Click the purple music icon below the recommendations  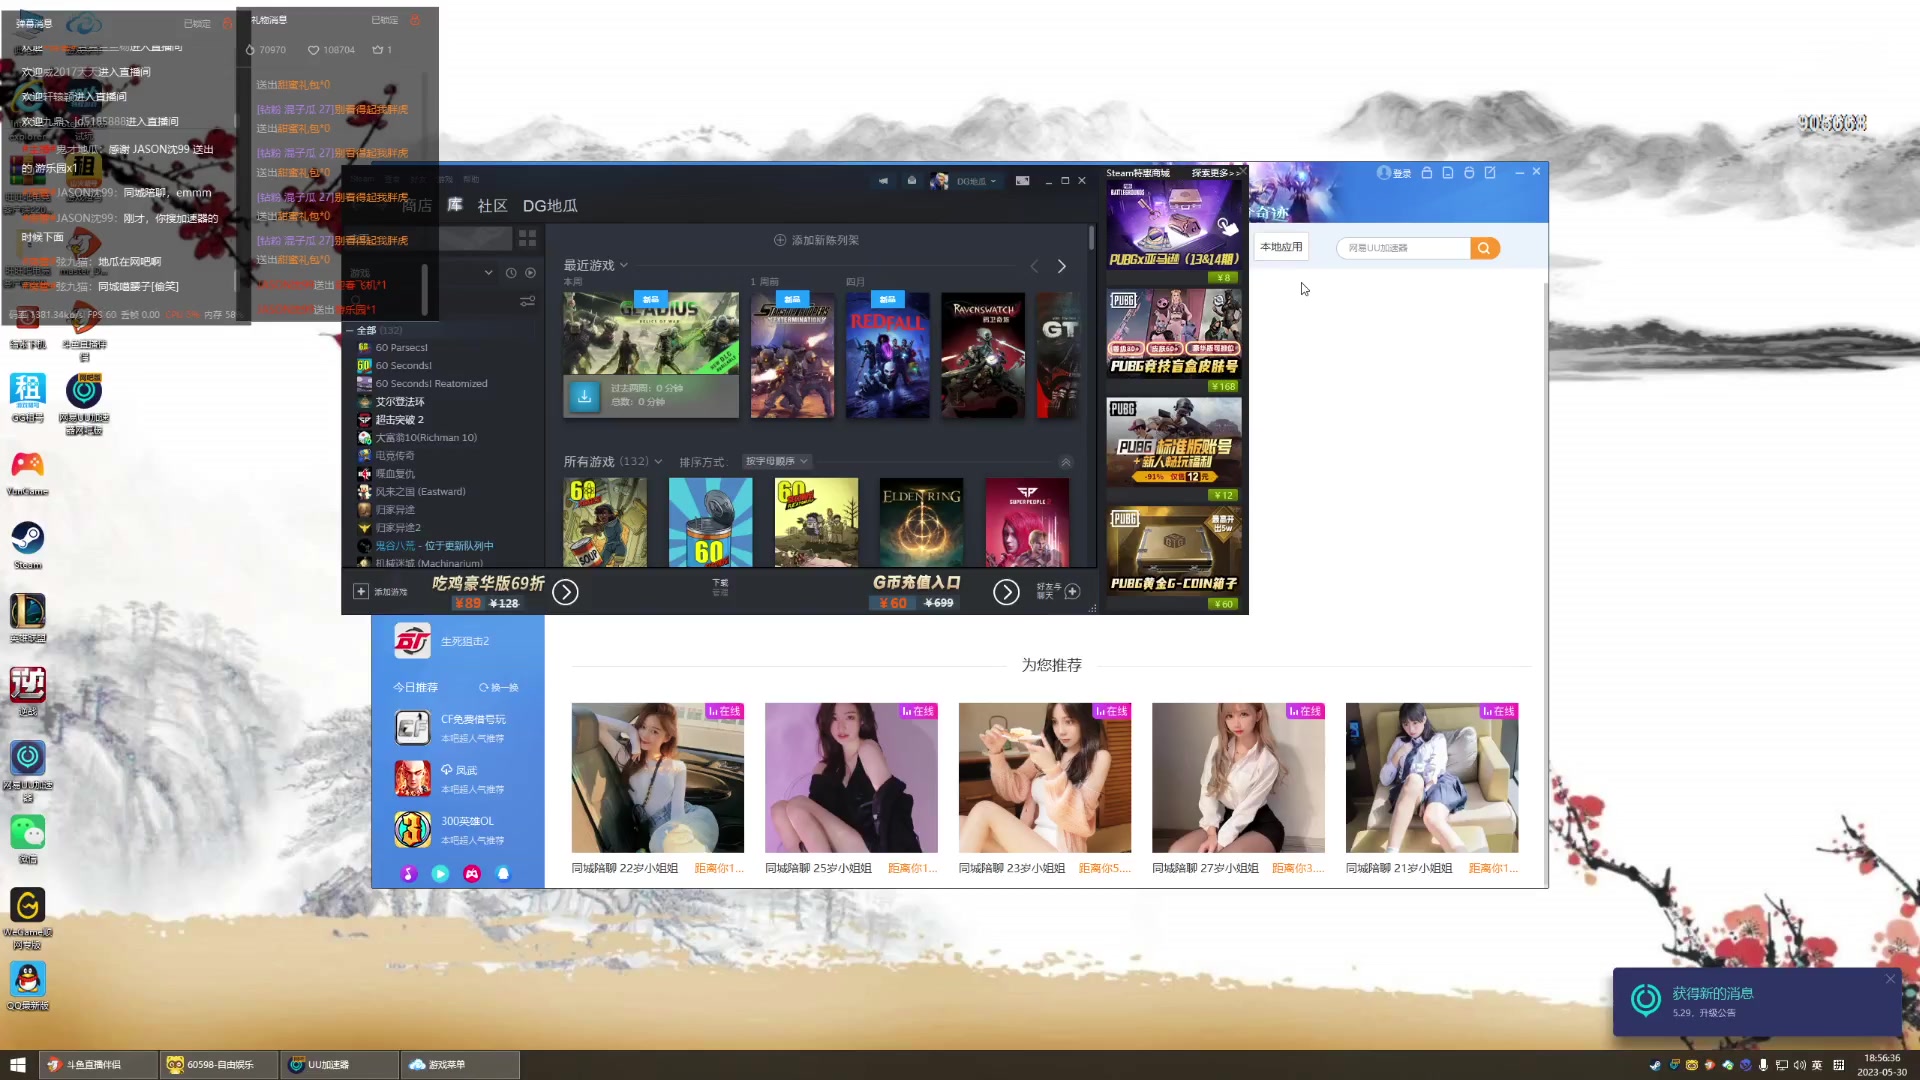pyautogui.click(x=408, y=874)
